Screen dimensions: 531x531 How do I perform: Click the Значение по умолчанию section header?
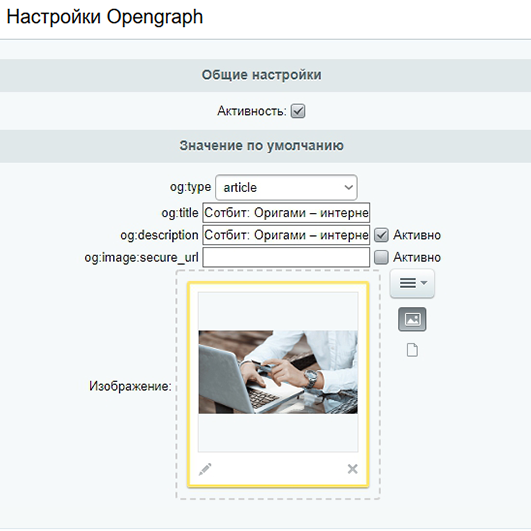coord(261,146)
